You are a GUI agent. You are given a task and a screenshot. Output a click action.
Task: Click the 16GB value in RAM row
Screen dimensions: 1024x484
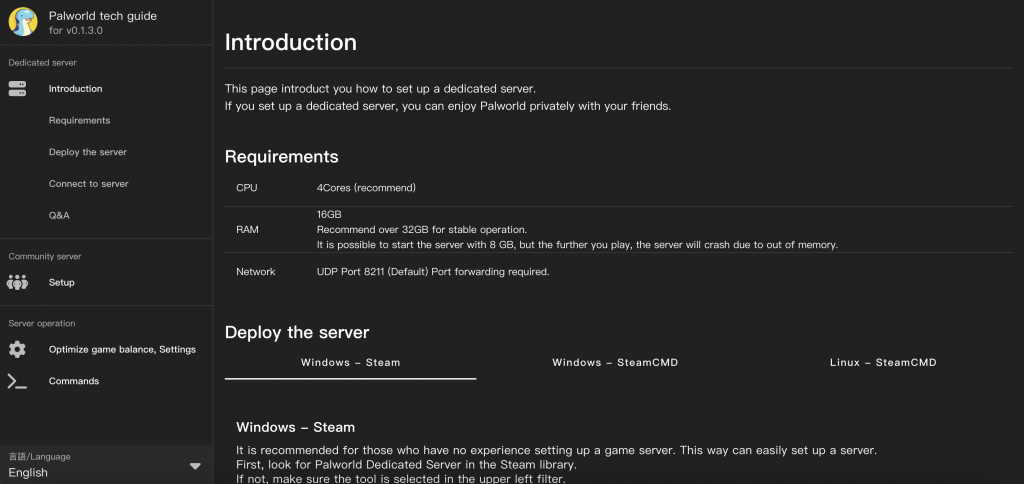pyautogui.click(x=329, y=214)
